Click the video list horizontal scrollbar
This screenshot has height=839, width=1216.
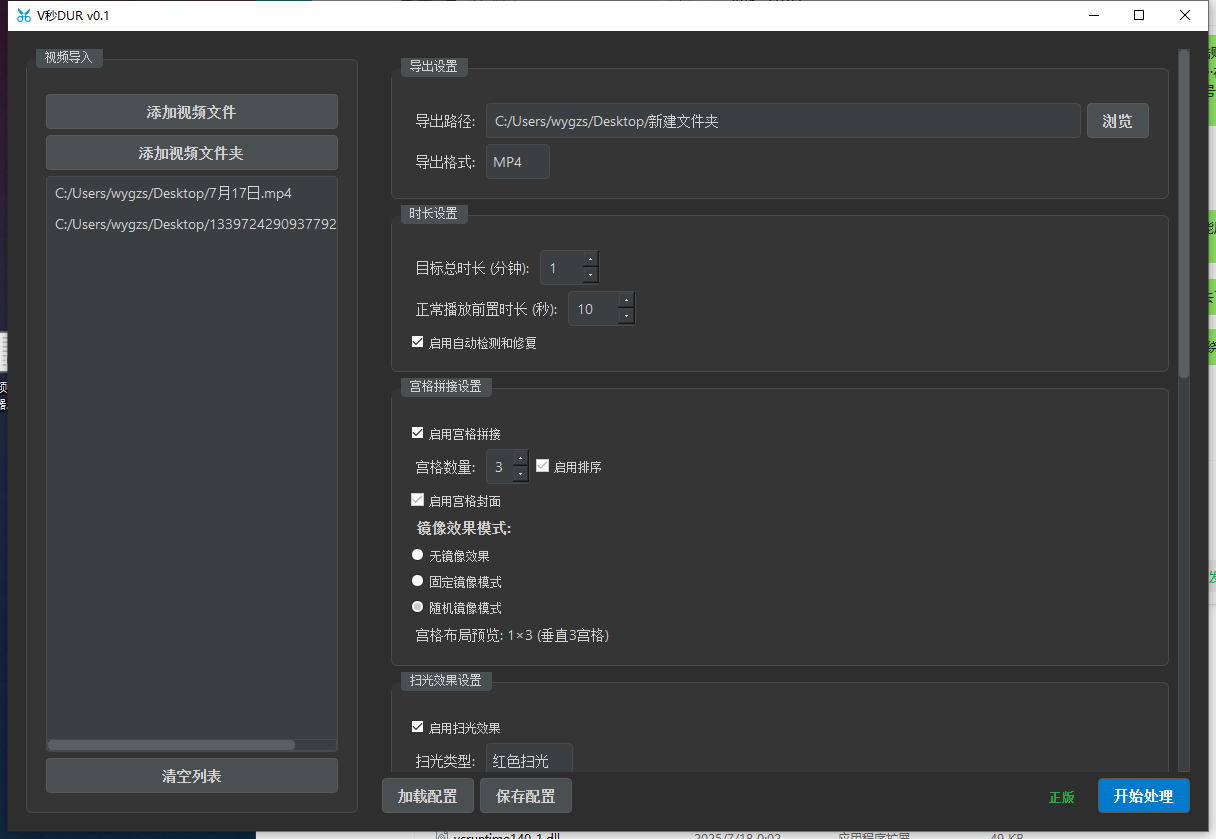click(x=171, y=745)
